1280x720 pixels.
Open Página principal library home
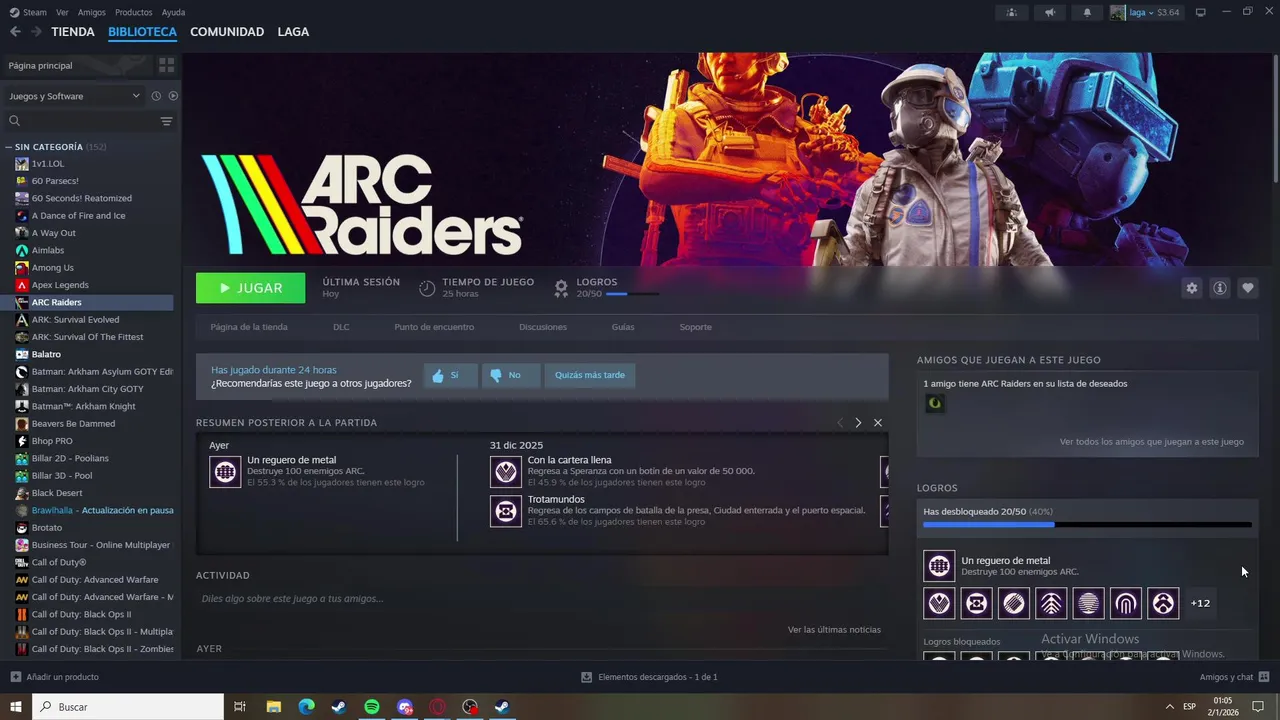[x=76, y=65]
